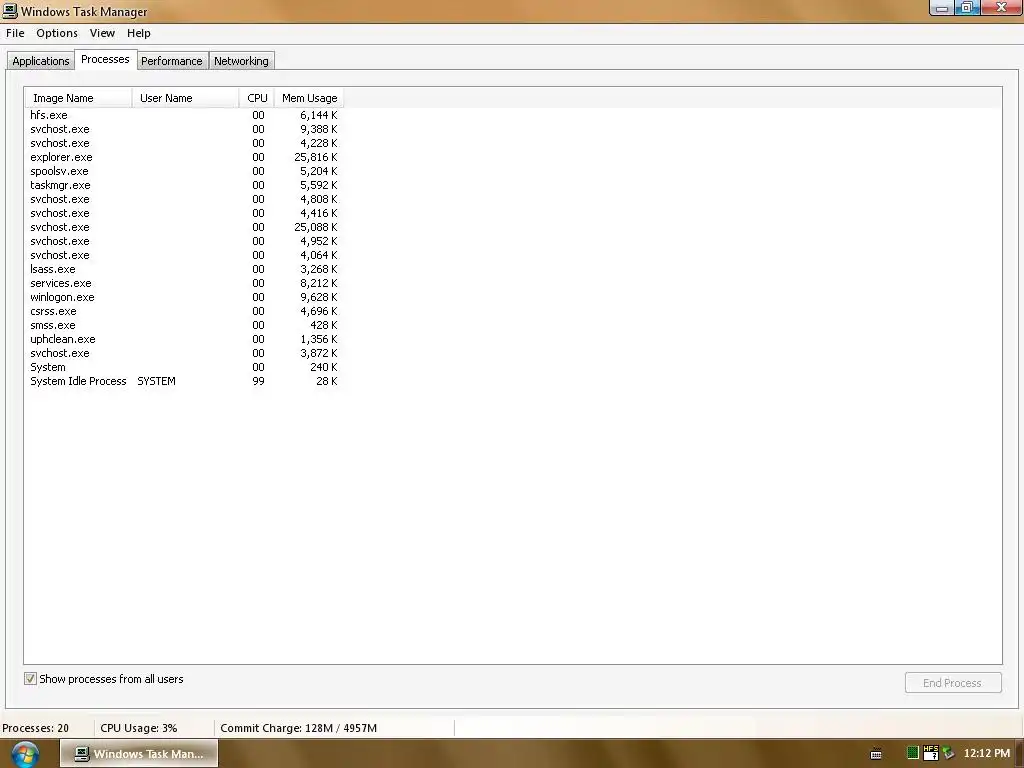The height and width of the screenshot is (768, 1024).
Task: Open the Options menu
Action: tap(57, 33)
